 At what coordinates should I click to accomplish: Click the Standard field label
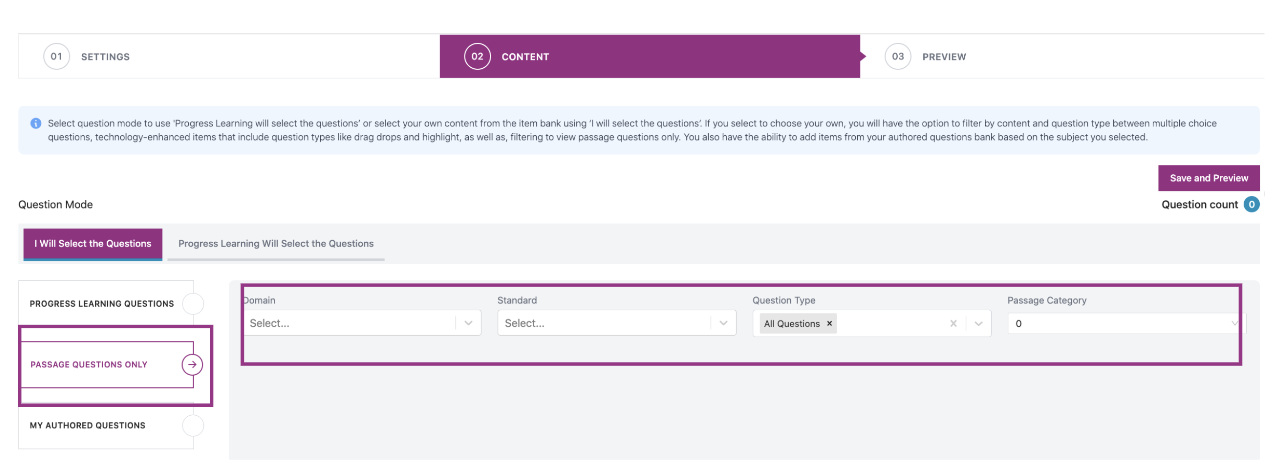pos(517,300)
